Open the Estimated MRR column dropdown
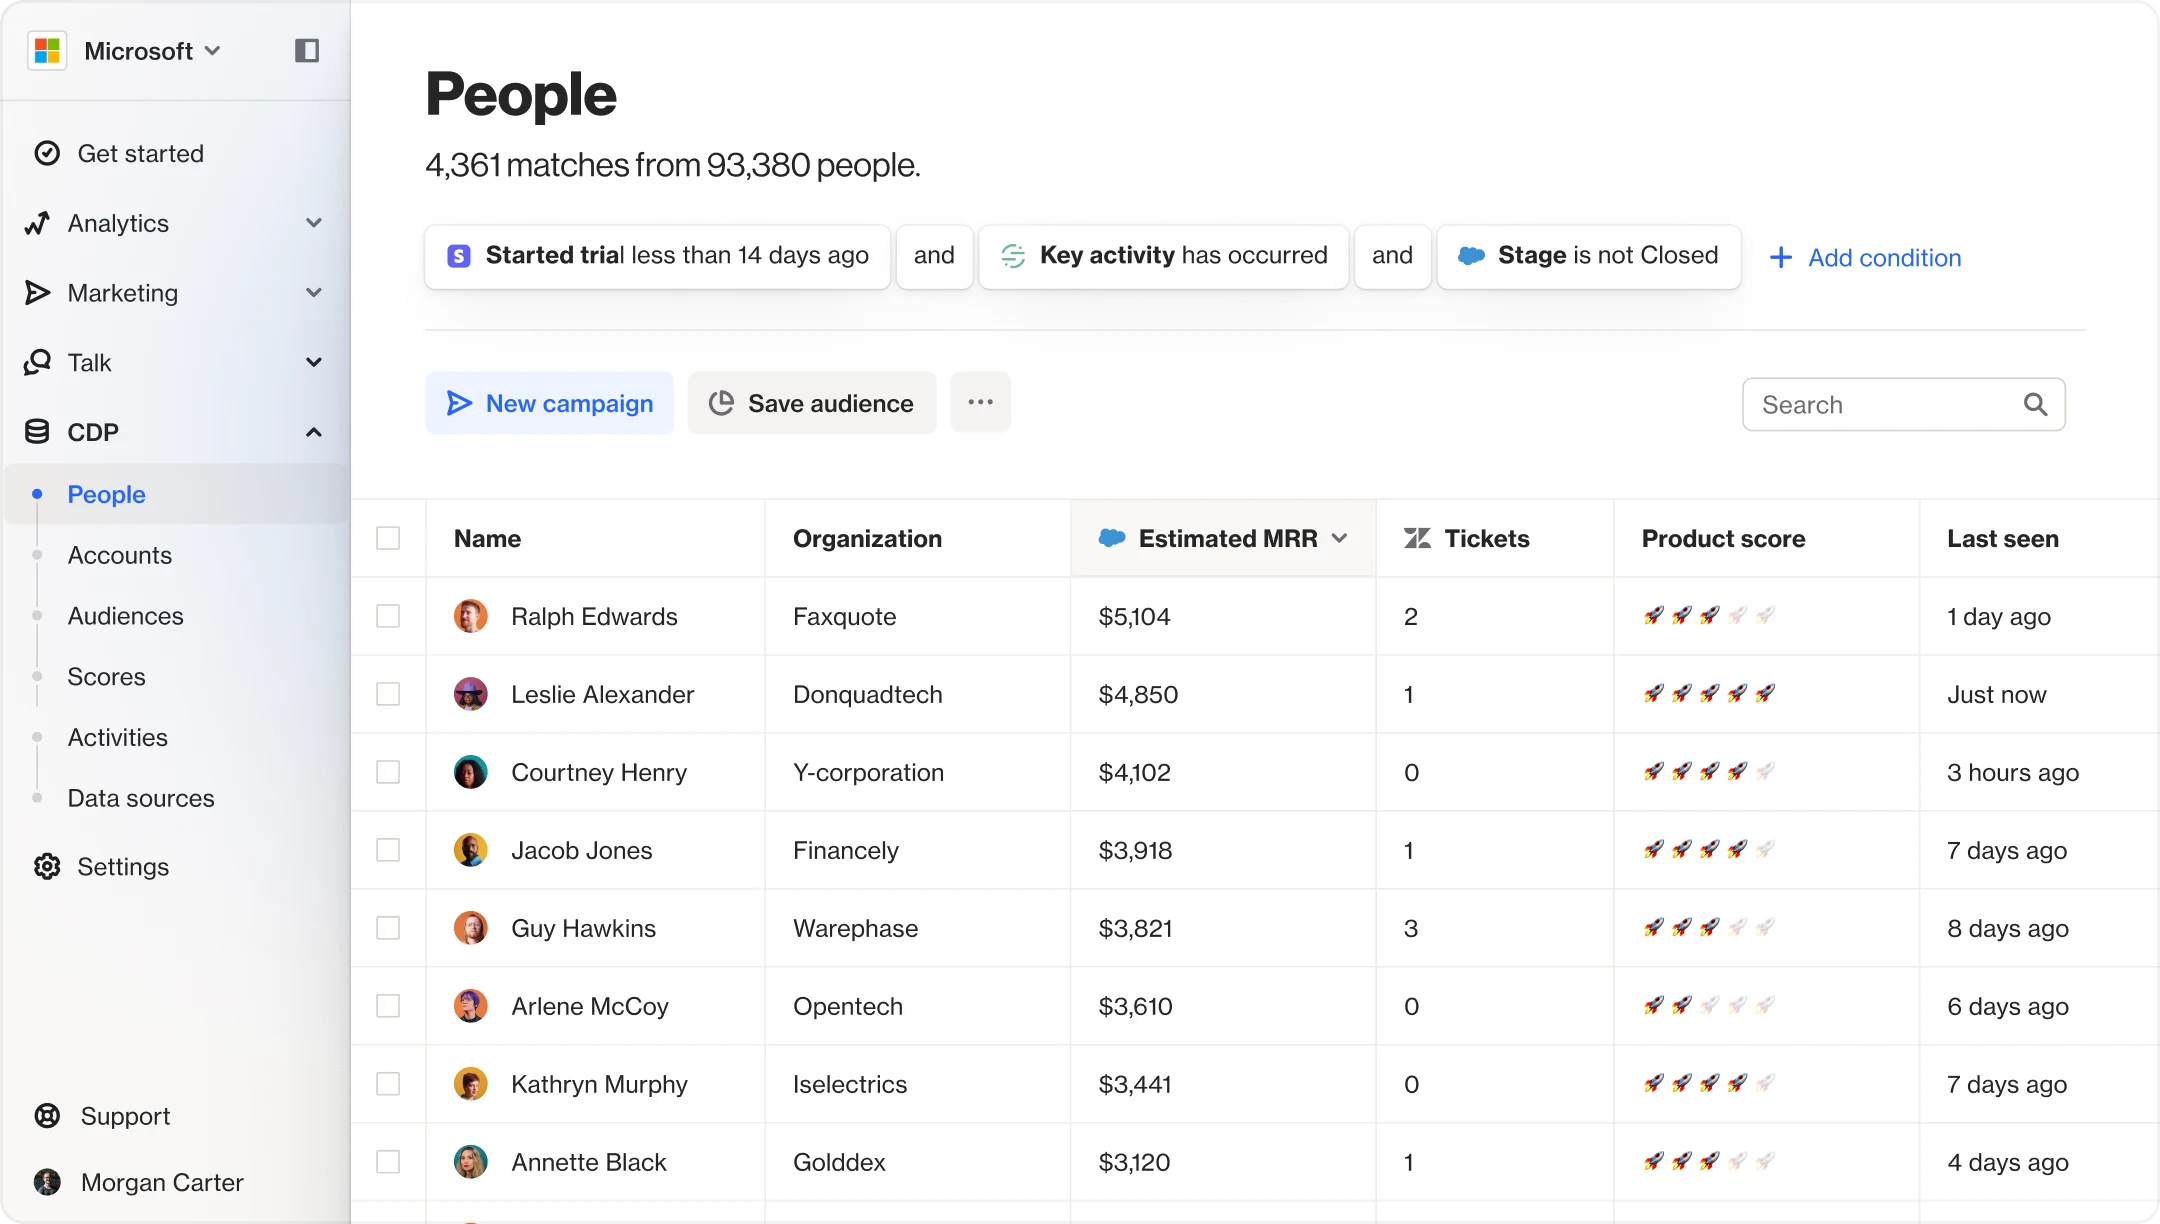Viewport: 2160px width, 1224px height. 1340,538
